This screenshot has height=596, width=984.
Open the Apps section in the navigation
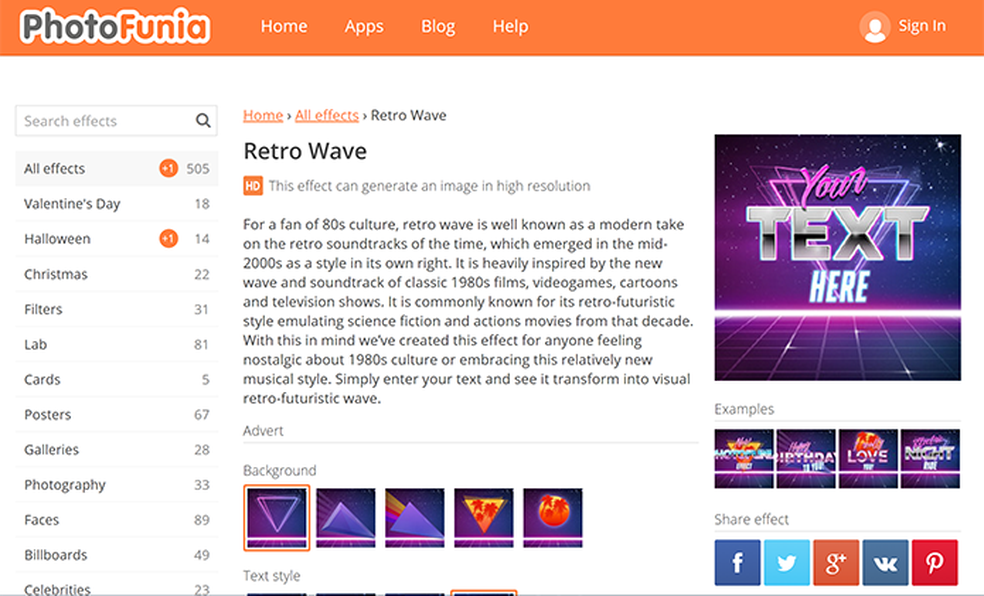(x=364, y=27)
